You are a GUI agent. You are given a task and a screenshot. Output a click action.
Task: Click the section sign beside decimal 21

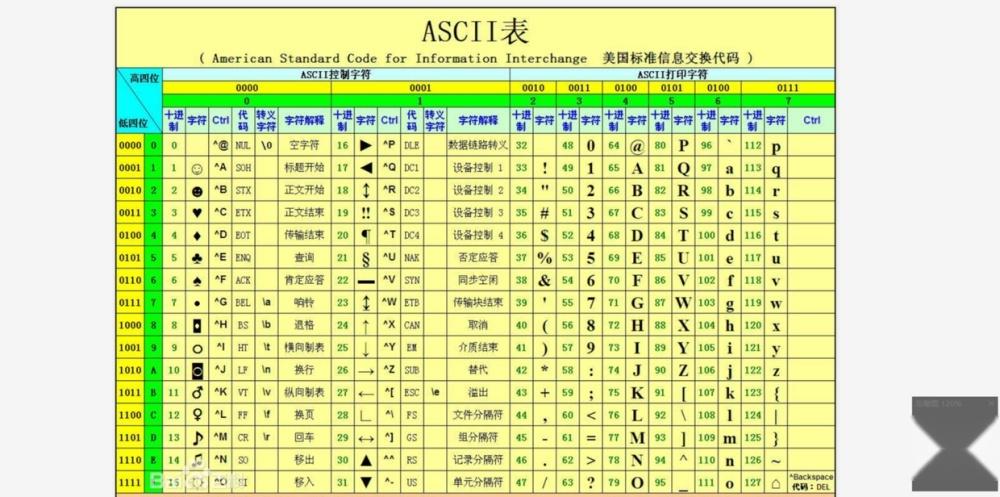366,258
